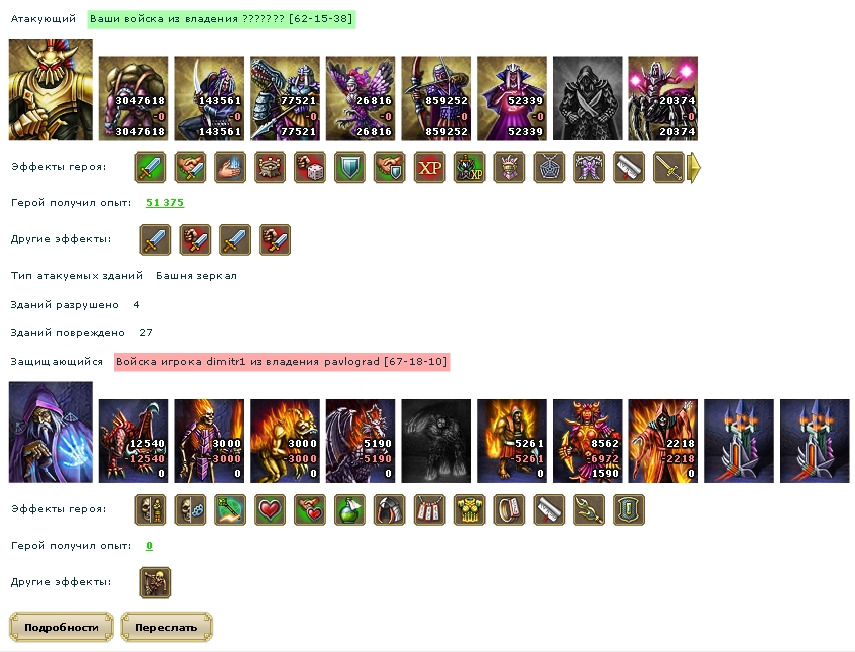This screenshot has height=652, width=855.
Task: Open attacker hero experience link 51 375
Action: [165, 203]
